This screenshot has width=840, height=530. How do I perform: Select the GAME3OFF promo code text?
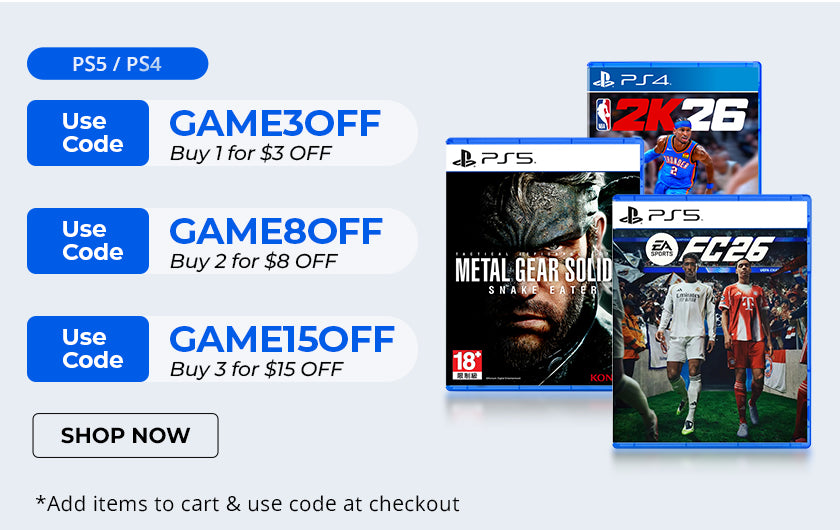(275, 124)
